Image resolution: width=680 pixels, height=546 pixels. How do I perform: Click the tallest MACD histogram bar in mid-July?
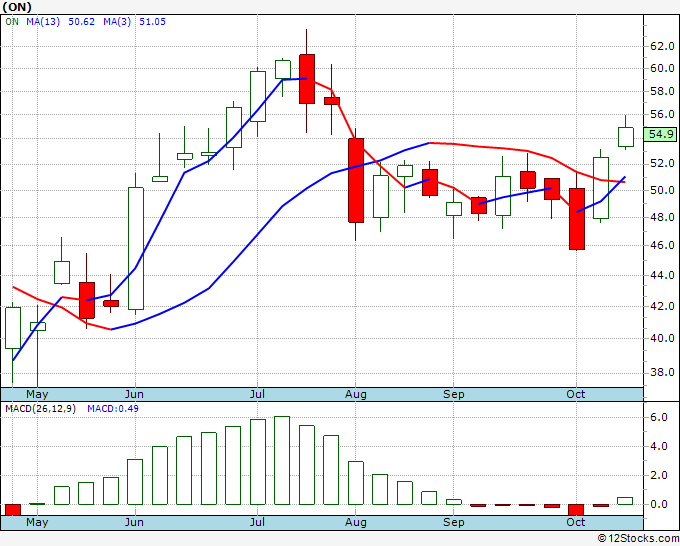(282, 461)
